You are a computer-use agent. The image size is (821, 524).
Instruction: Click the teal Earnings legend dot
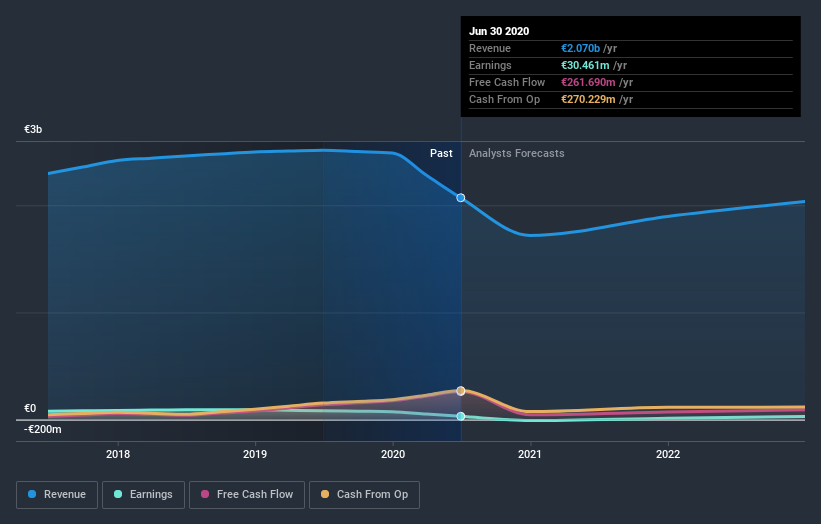(118, 494)
